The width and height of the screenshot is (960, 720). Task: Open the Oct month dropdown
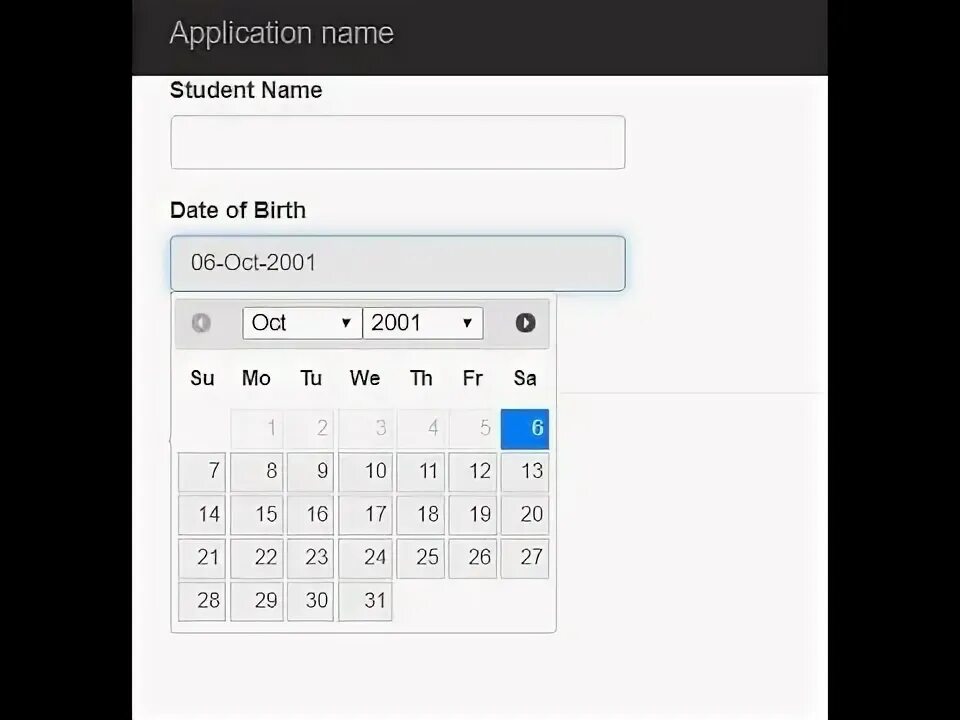302,323
